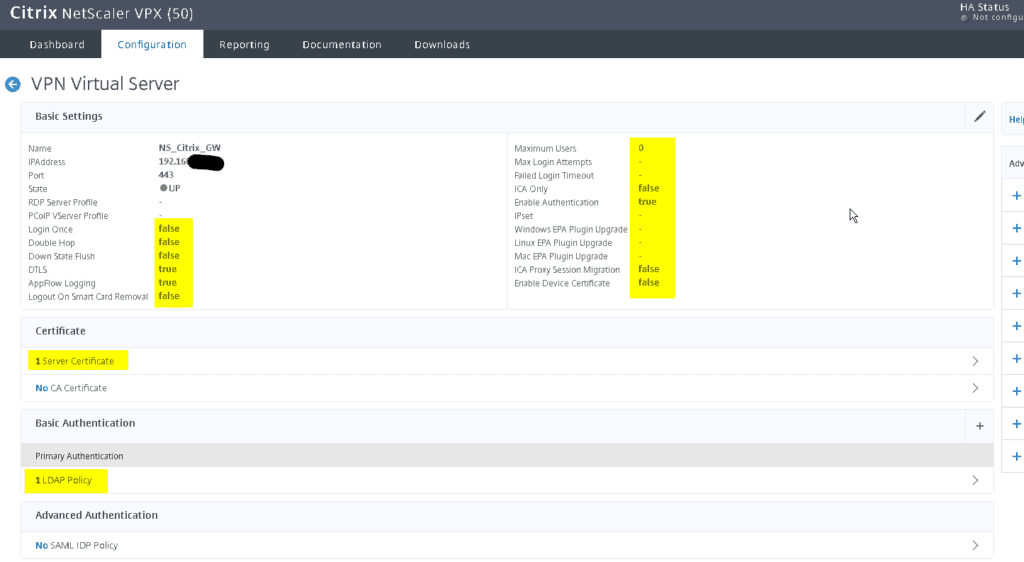Switch to the Configuration tab
This screenshot has width=1024, height=562.
(152, 44)
